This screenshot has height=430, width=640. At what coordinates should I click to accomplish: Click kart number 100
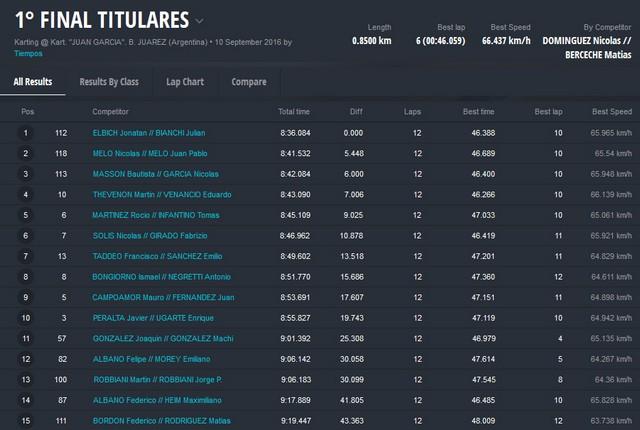(61, 380)
